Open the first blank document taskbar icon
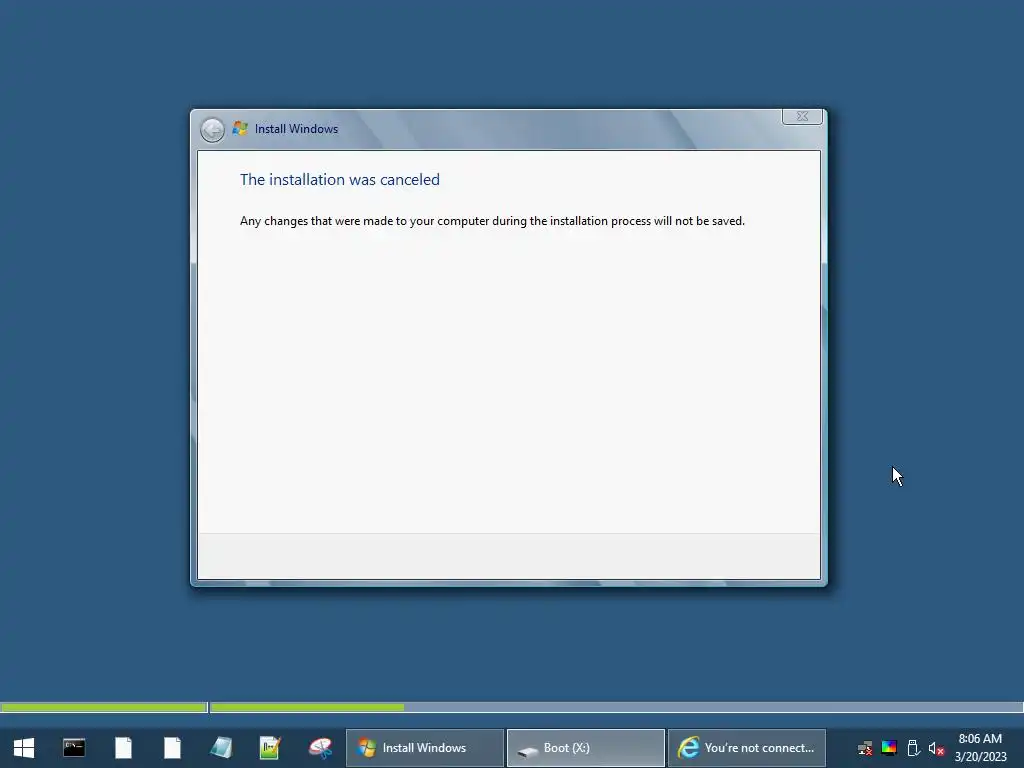 pos(123,748)
